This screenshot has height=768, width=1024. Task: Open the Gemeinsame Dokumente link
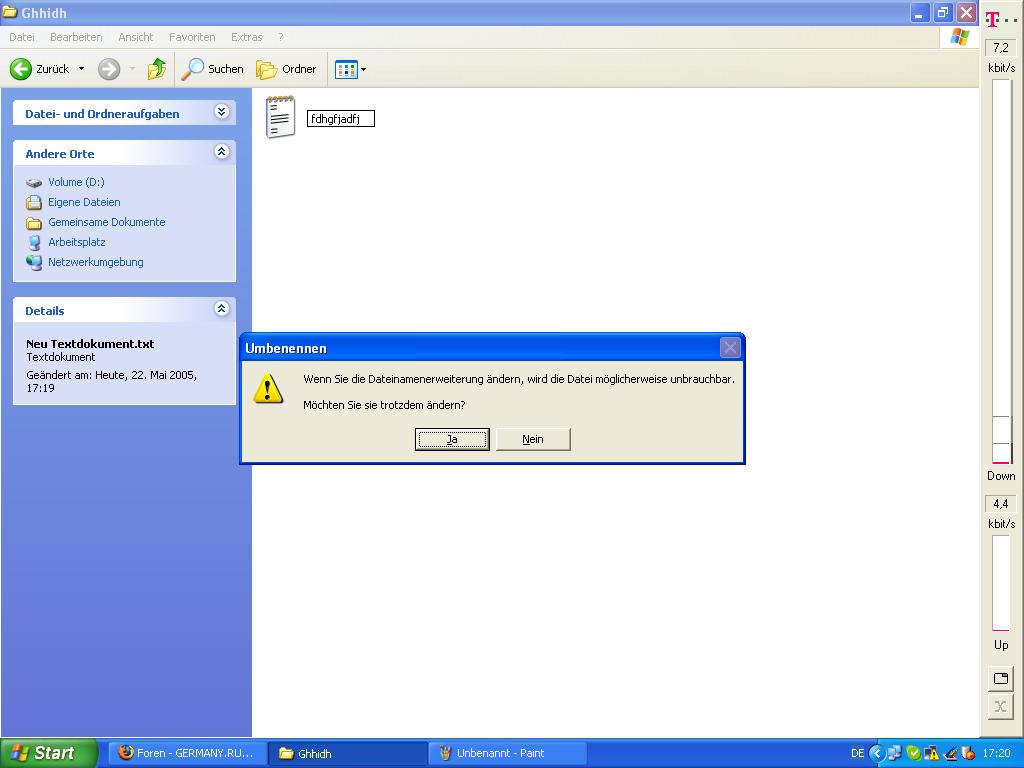(106, 222)
